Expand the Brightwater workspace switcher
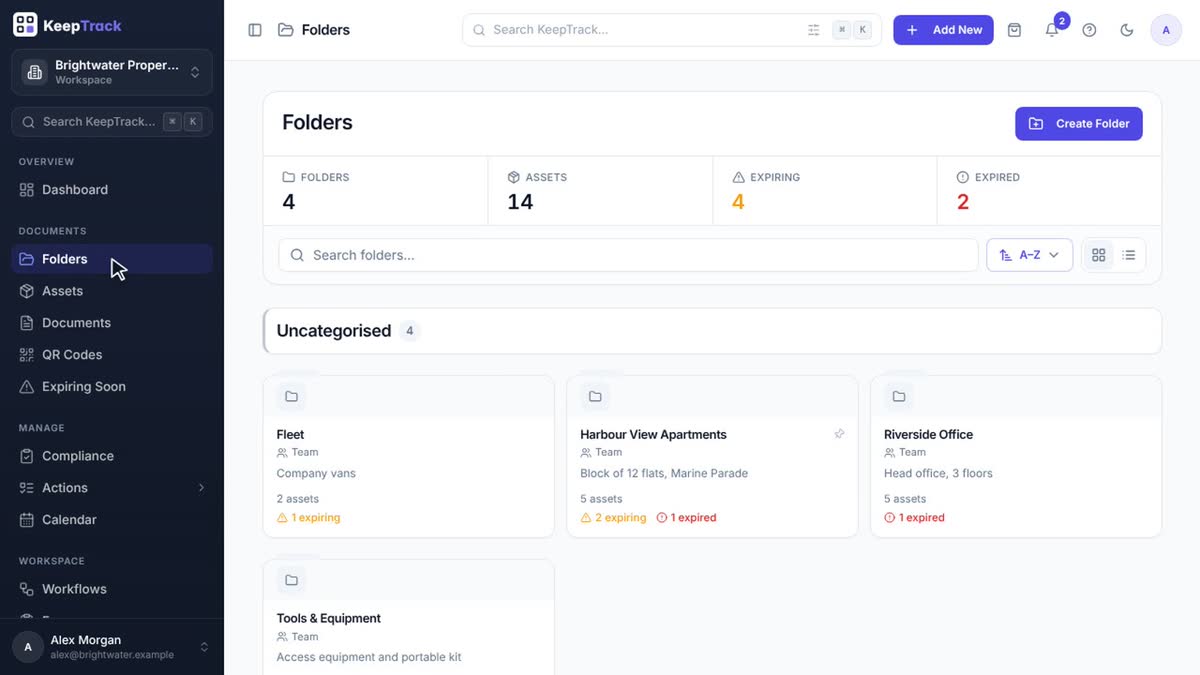The width and height of the screenshot is (1200, 675). 112,72
